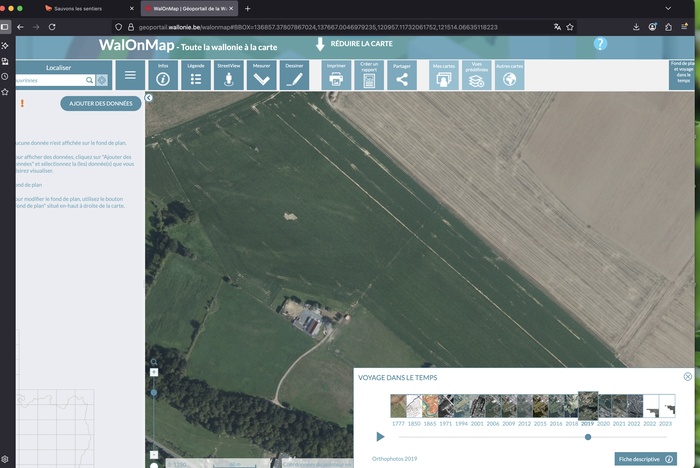Select the Dessiner tool
Screen dimensions: 700x468
[x=294, y=76]
